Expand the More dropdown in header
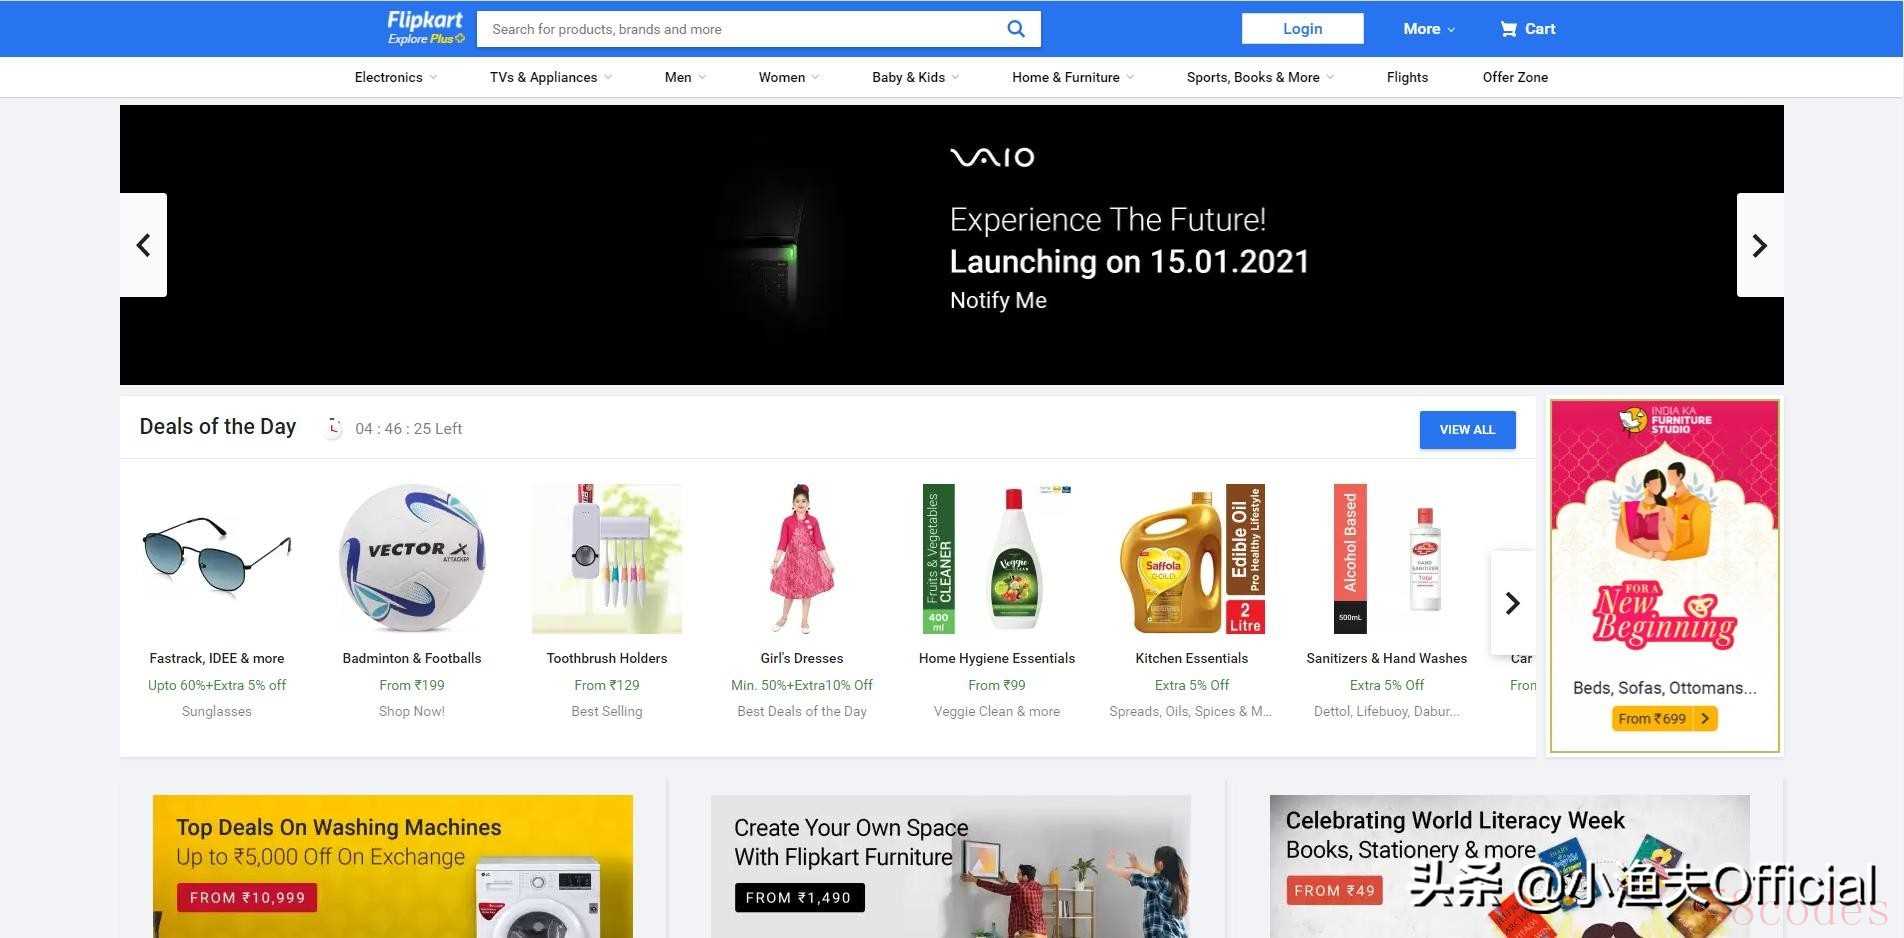The width and height of the screenshot is (1904, 938). 1429,29
